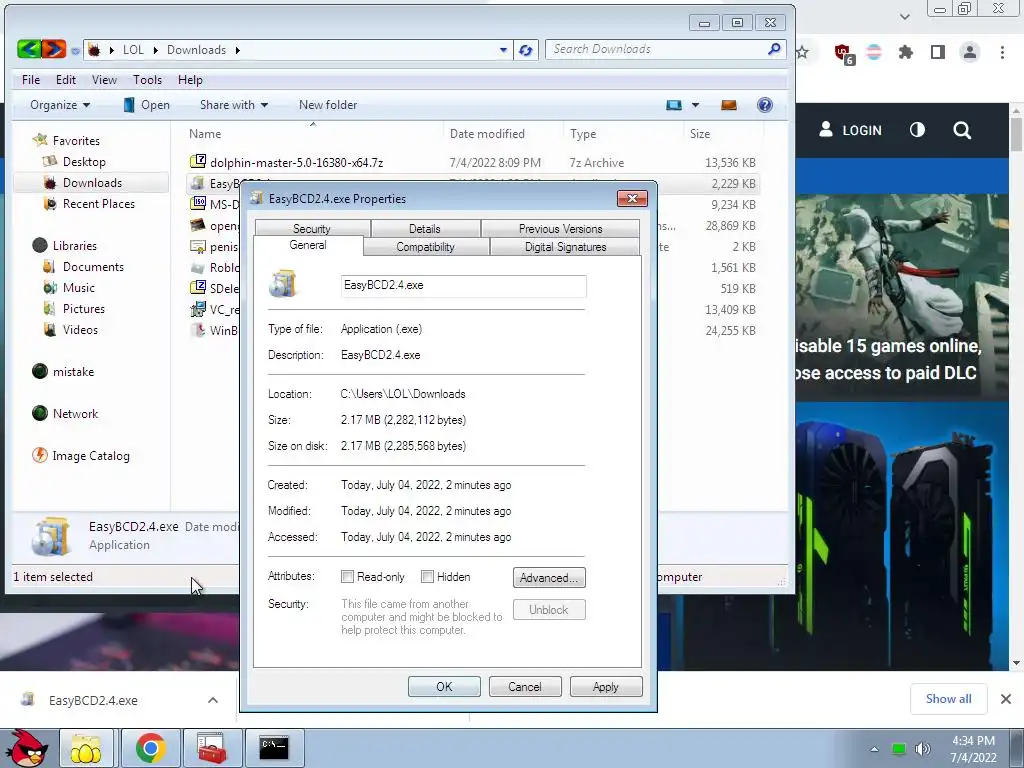1024x768 pixels.
Task: Select Documents under Libraries
Action: click(93, 266)
